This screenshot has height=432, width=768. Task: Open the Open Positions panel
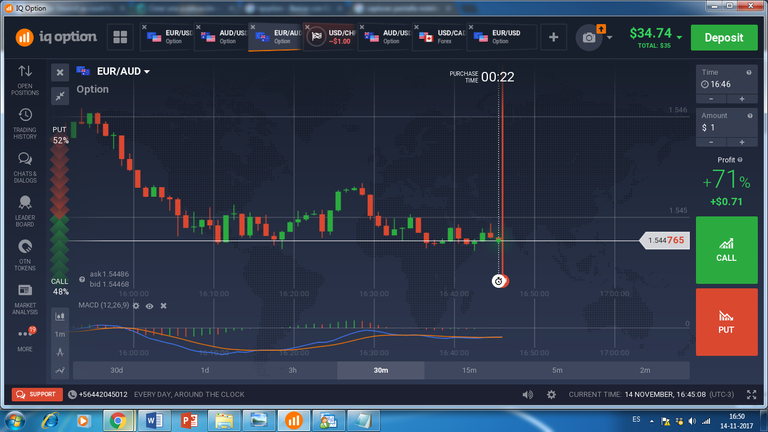click(x=25, y=80)
